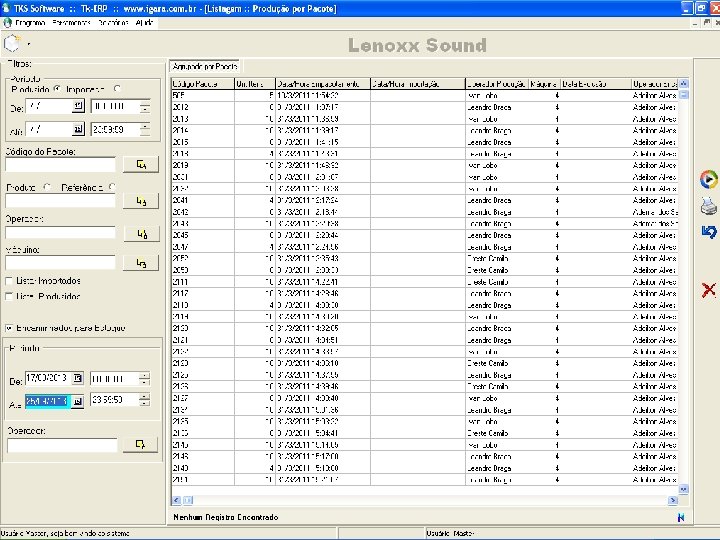Open the Programa menu

point(30,22)
